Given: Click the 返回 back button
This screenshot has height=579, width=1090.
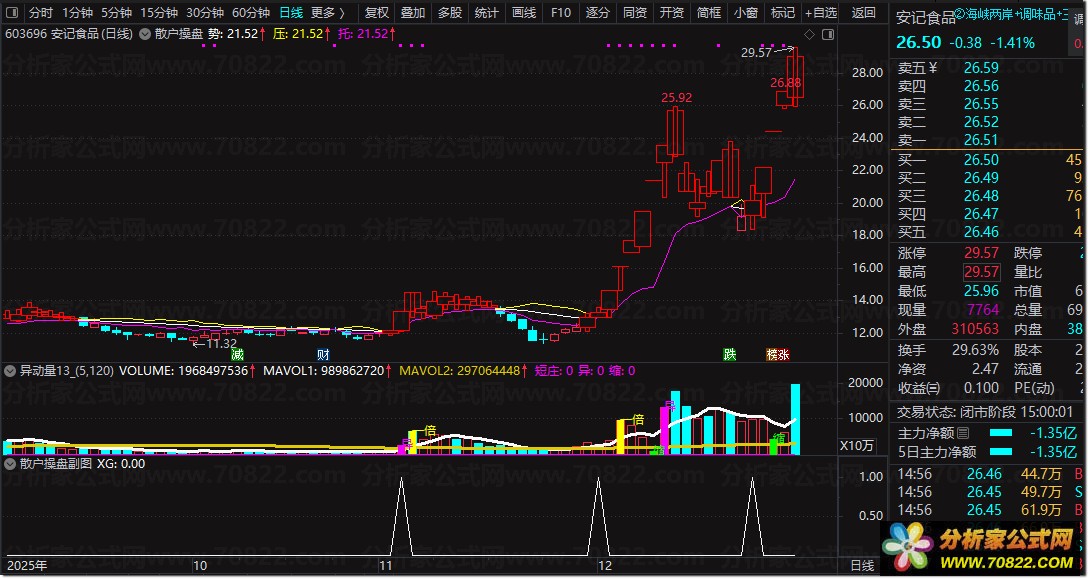Looking at the screenshot, I should (863, 13).
